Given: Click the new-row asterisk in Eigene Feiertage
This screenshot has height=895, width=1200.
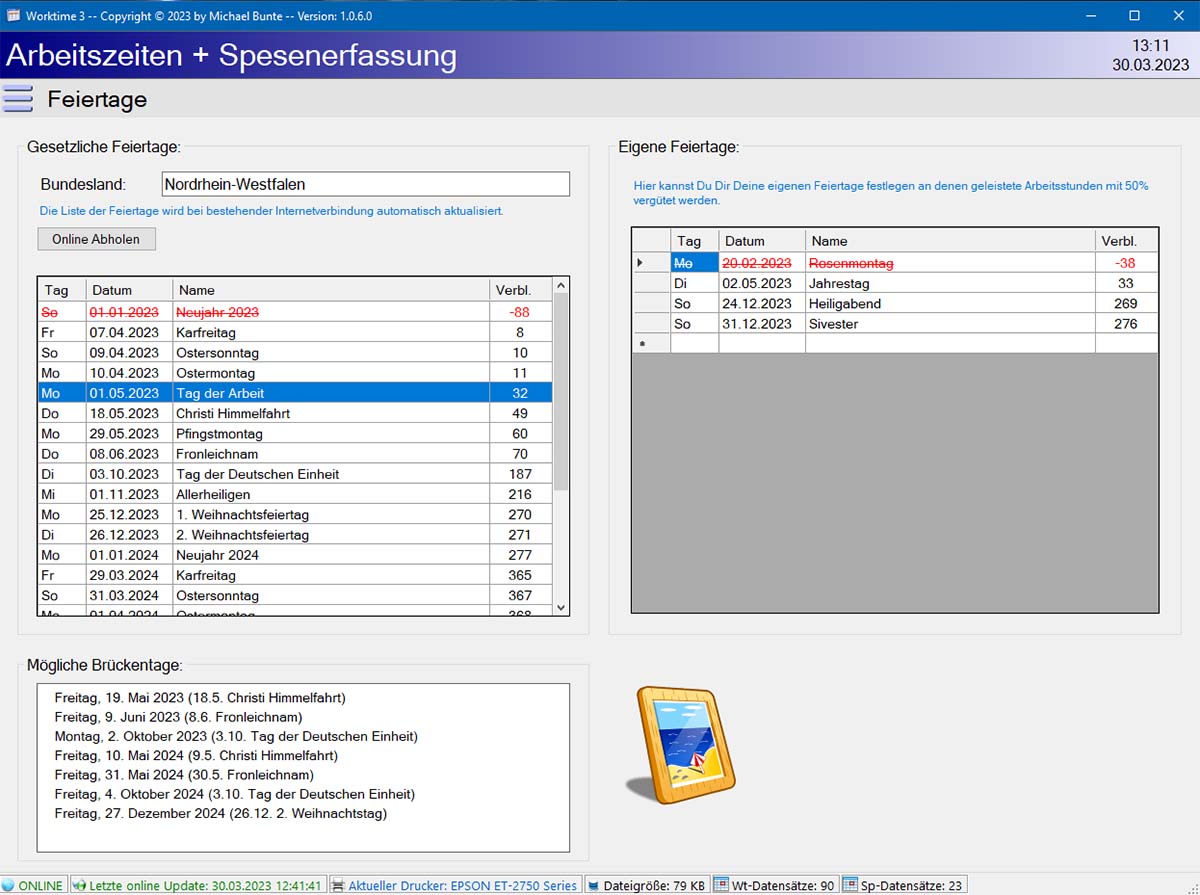Looking at the screenshot, I should 651,343.
